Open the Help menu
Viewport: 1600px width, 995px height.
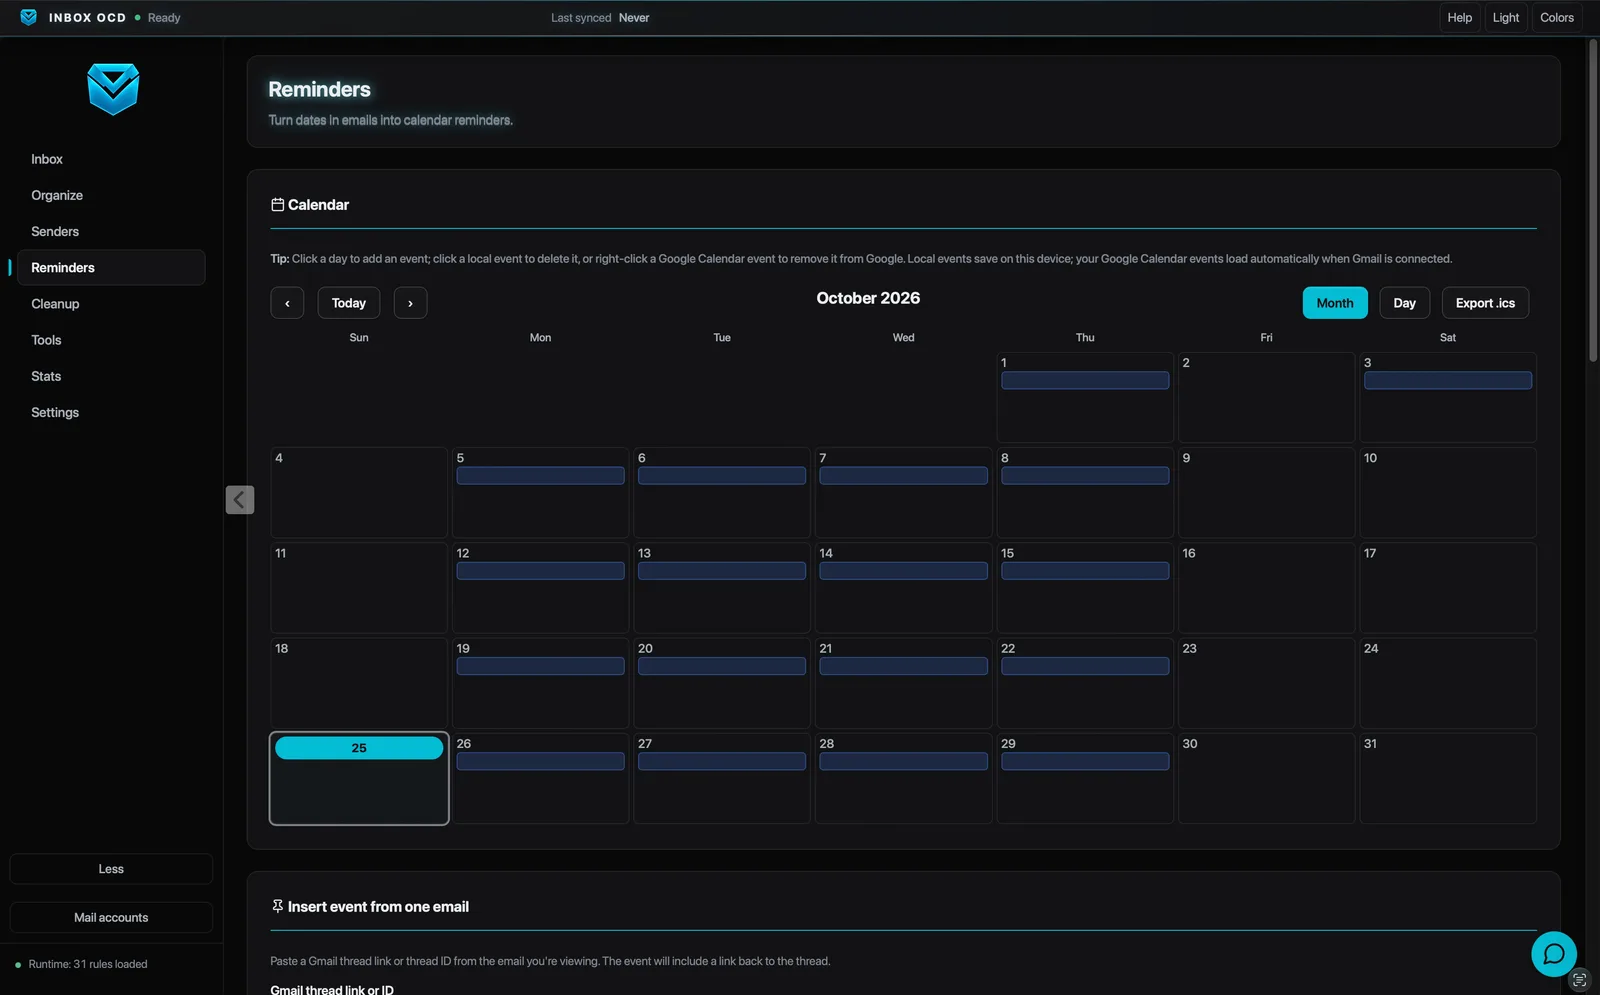[1459, 17]
